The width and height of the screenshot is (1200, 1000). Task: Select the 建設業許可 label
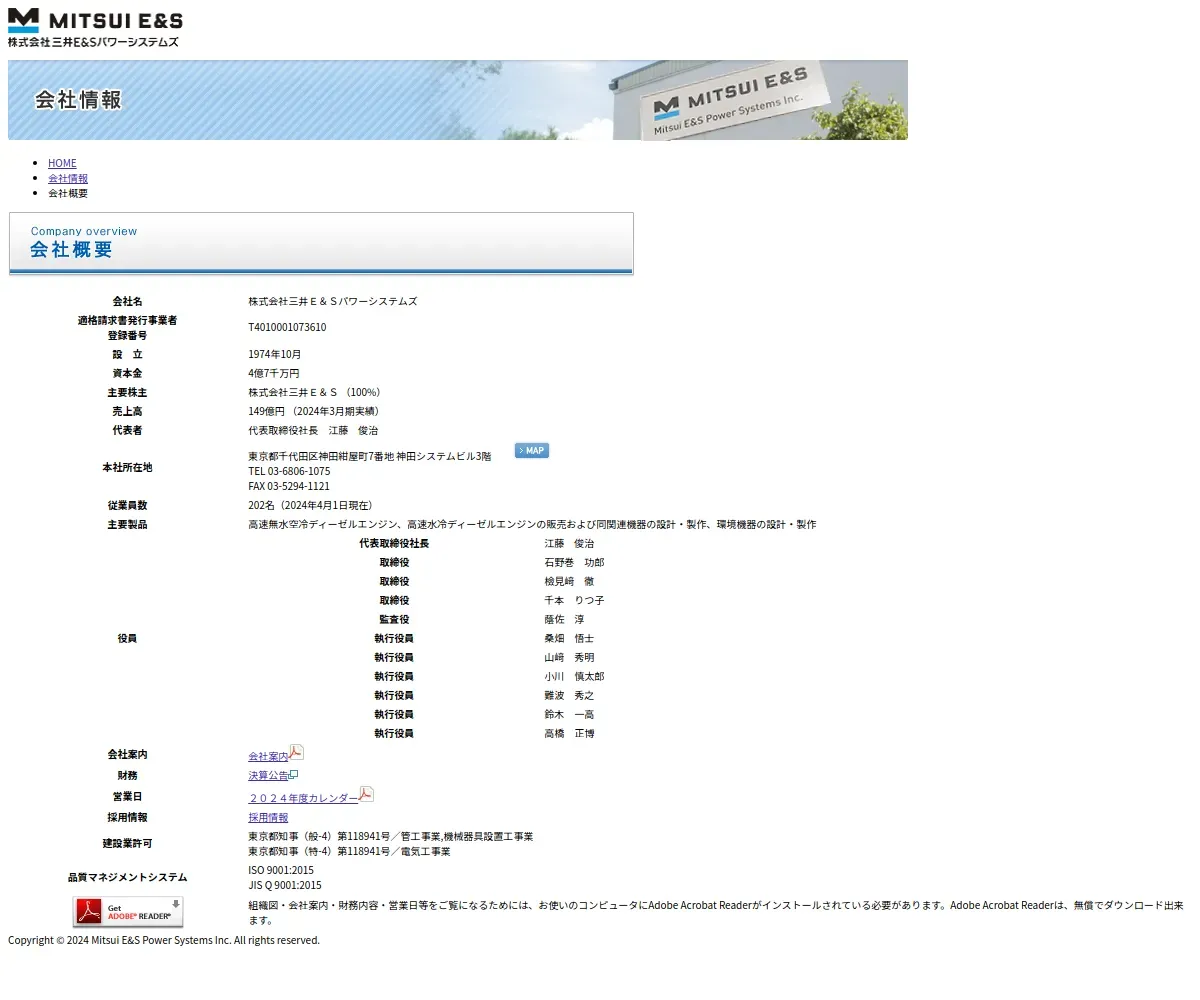coord(127,843)
